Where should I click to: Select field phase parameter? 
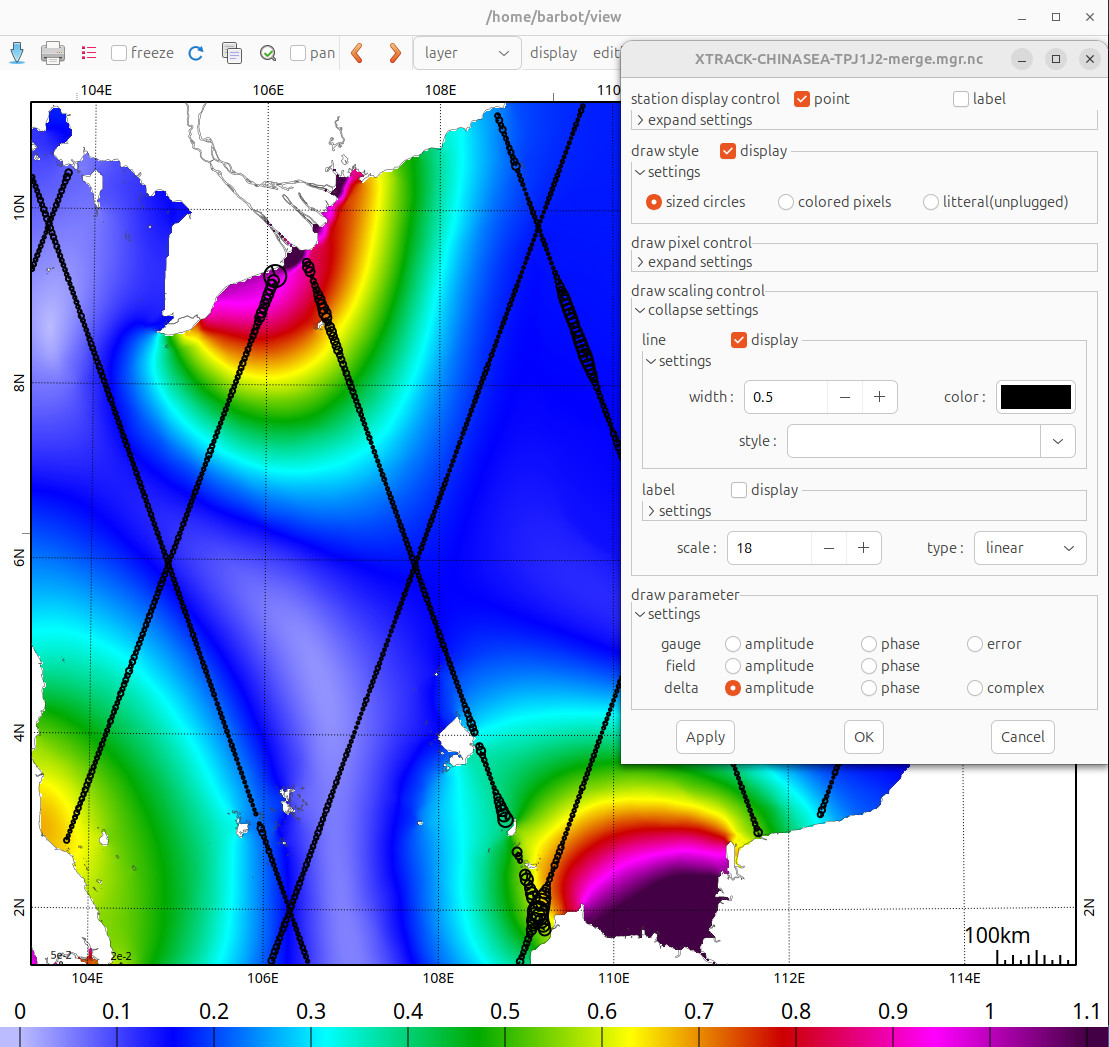coord(869,666)
